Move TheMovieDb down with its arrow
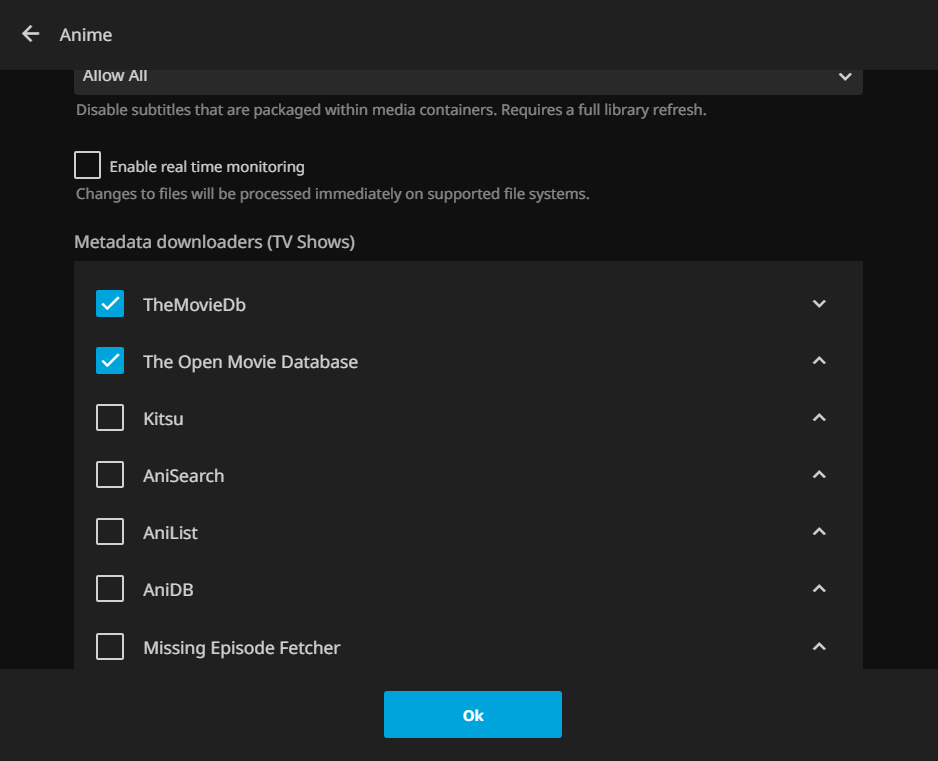Viewport: 938px width, 761px height. coord(819,304)
